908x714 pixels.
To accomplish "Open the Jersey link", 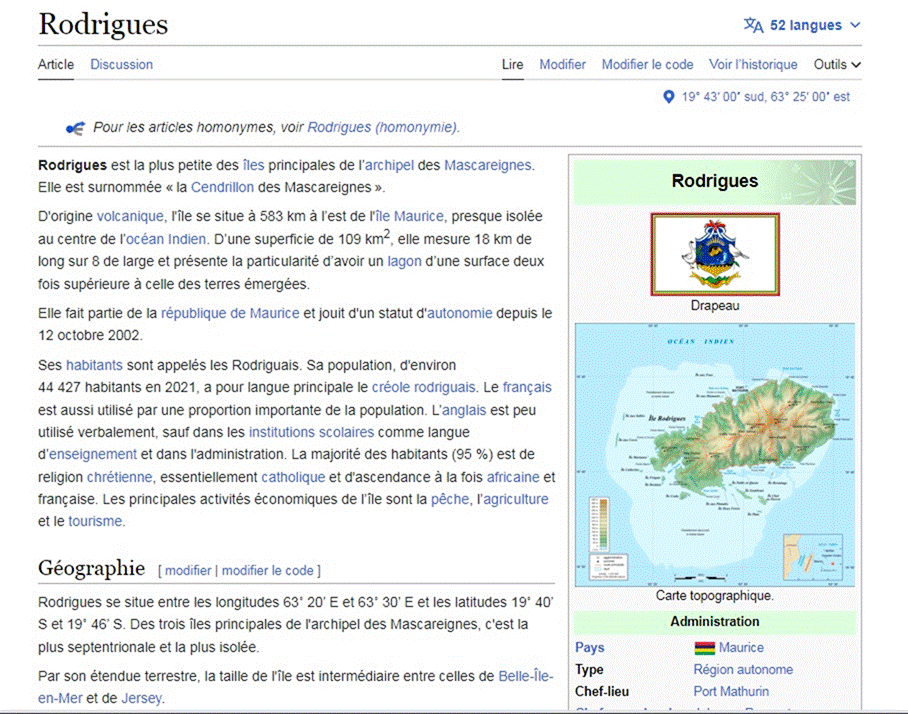I will (x=141, y=698).
